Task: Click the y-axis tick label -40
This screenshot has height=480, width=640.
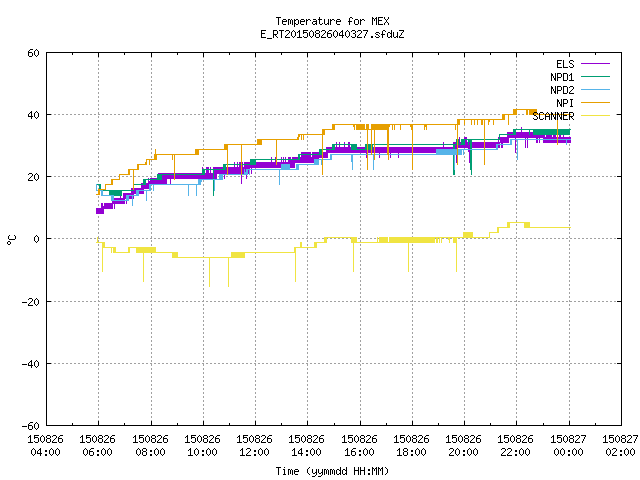Action: [x=31, y=364]
